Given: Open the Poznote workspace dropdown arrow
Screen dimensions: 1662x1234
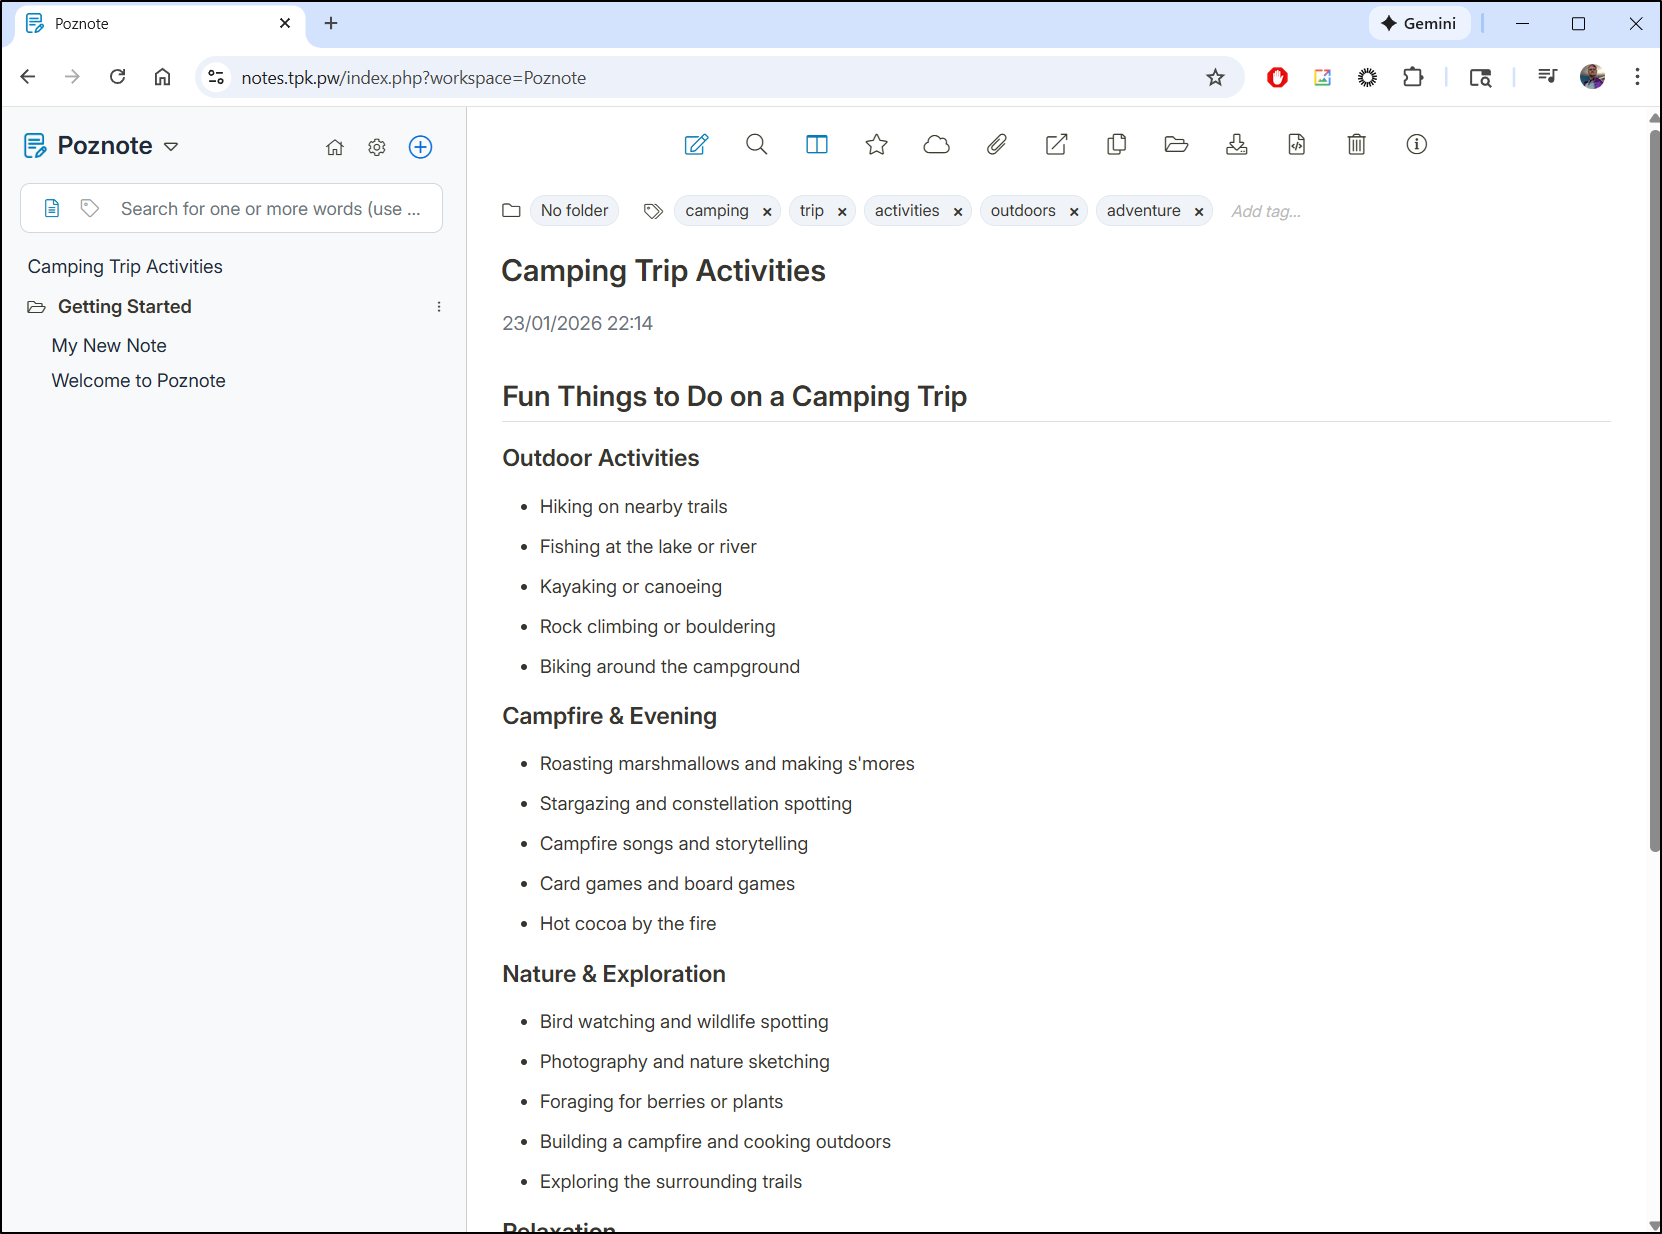Looking at the screenshot, I should pos(171,147).
